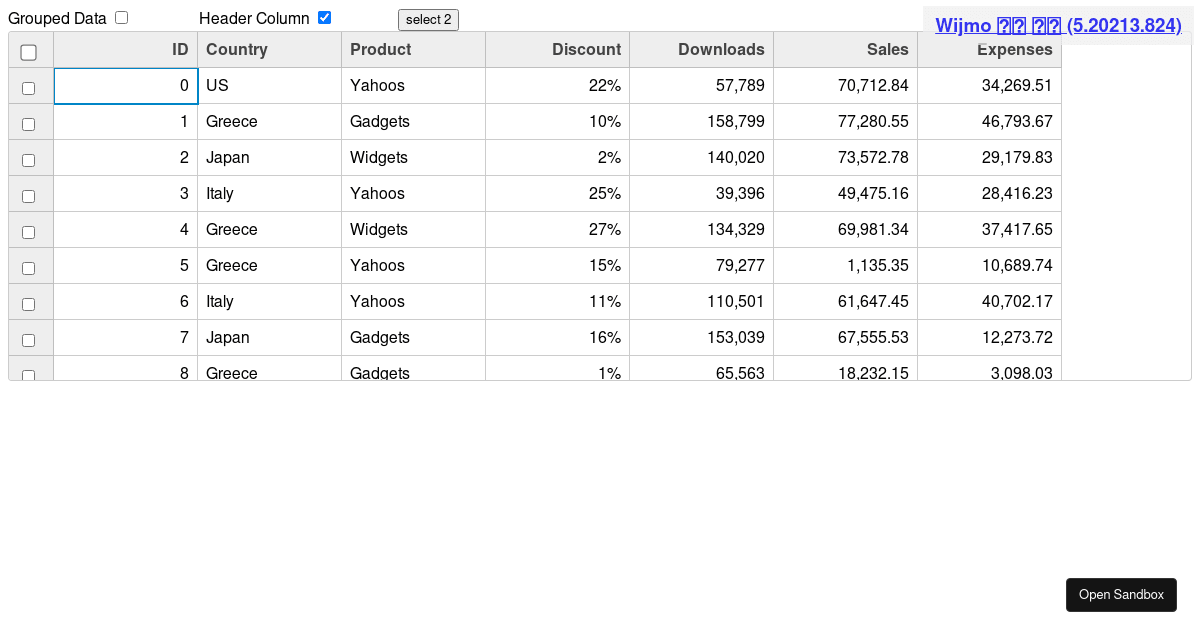
Task: Click the Downloads column header
Action: [701, 50]
